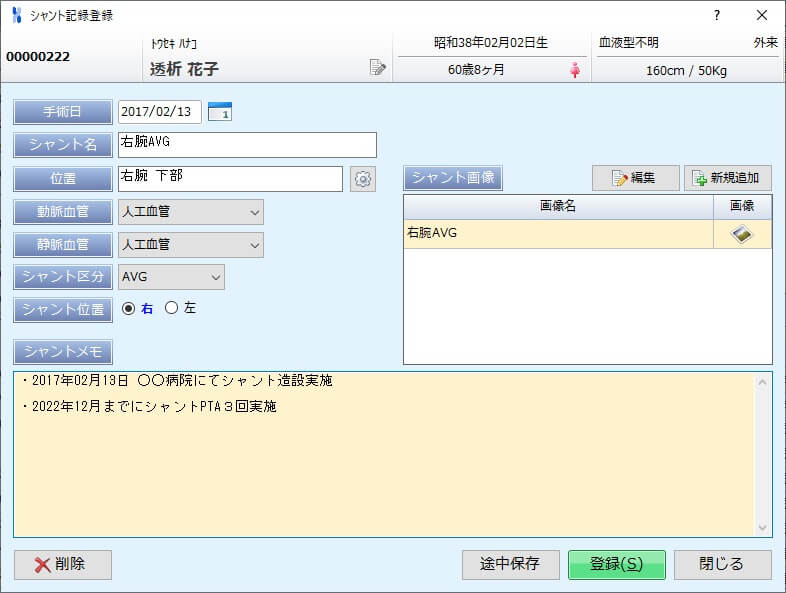The height and width of the screenshot is (593, 786).
Task: Open the 動脈血管 dropdown
Action: (x=191, y=212)
